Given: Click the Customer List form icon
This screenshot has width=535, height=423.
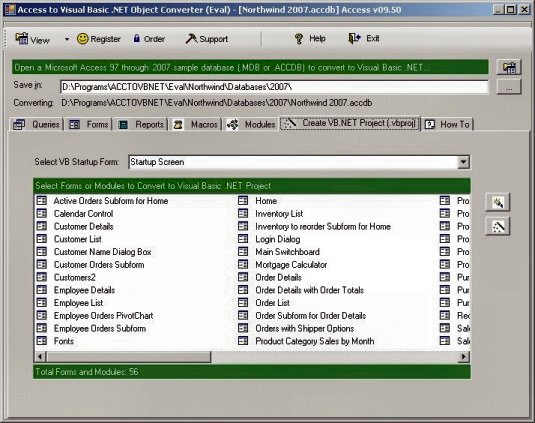Looking at the screenshot, I should (x=42, y=239).
